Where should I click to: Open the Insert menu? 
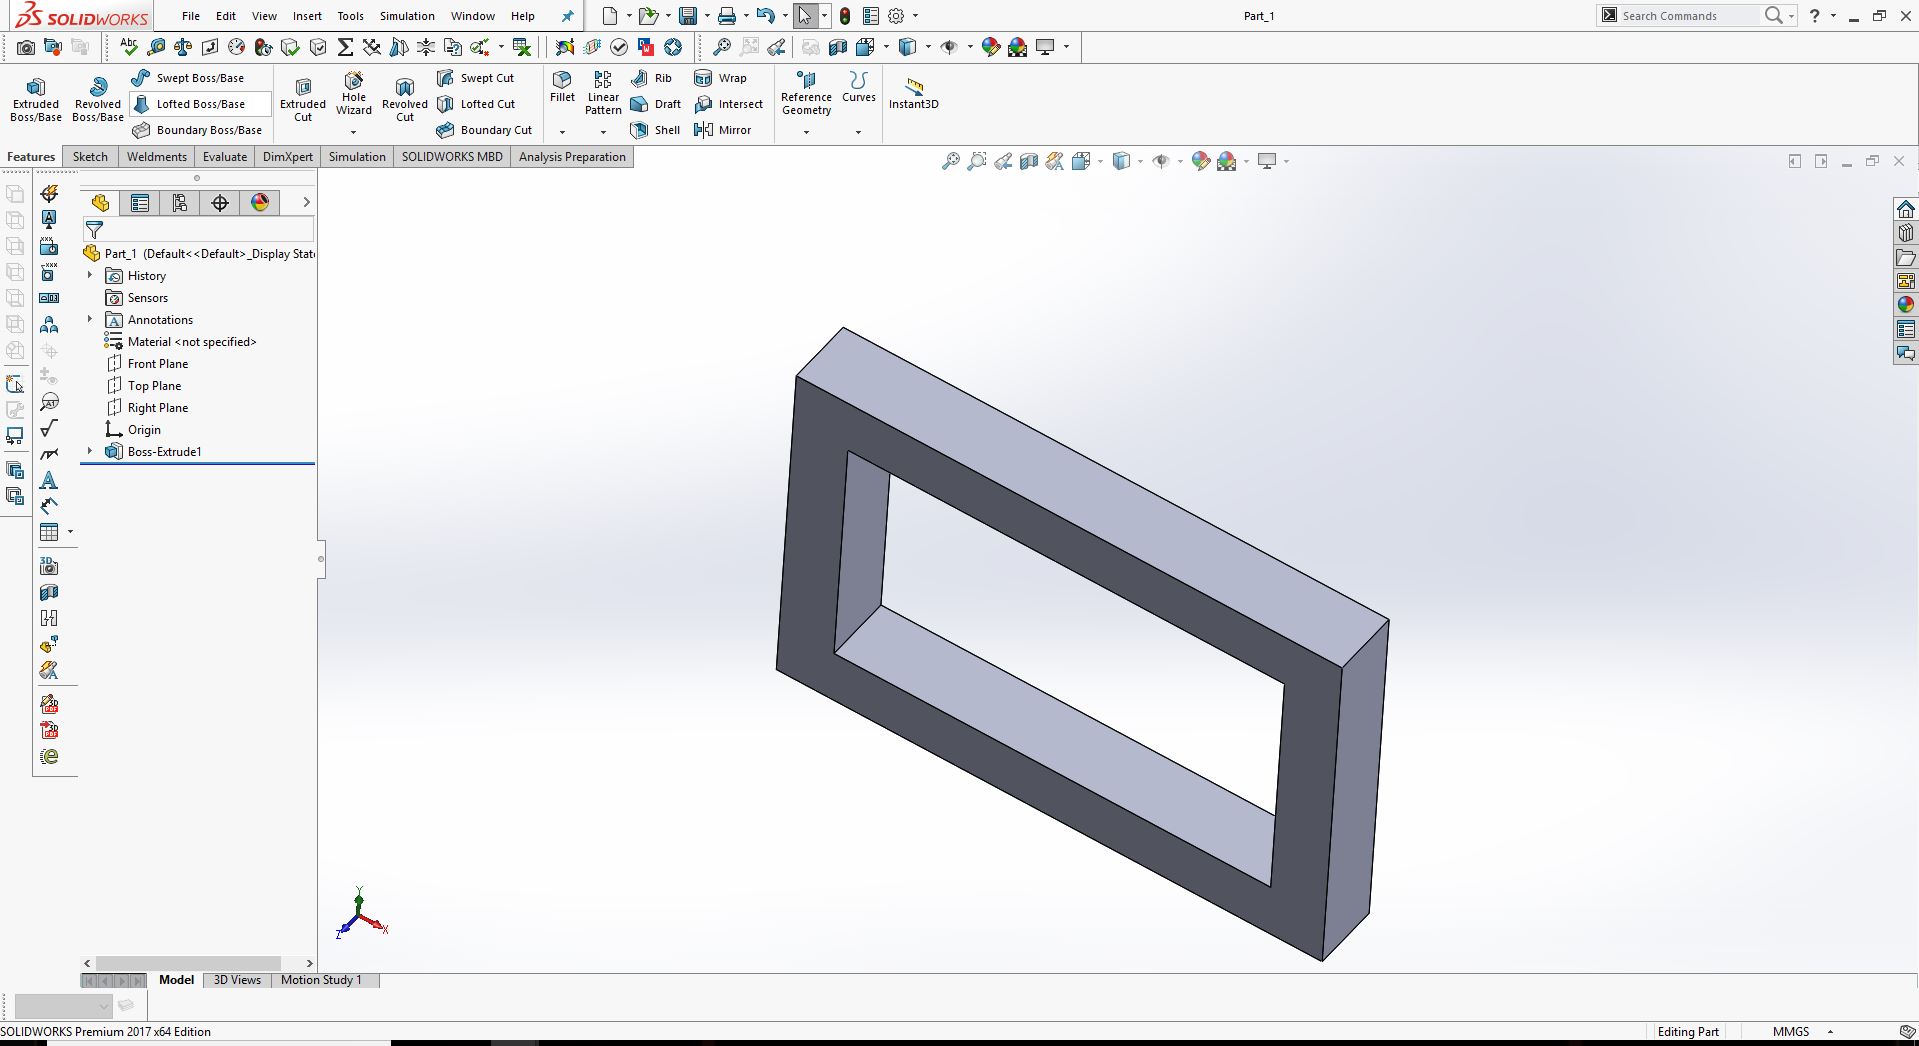pos(307,16)
